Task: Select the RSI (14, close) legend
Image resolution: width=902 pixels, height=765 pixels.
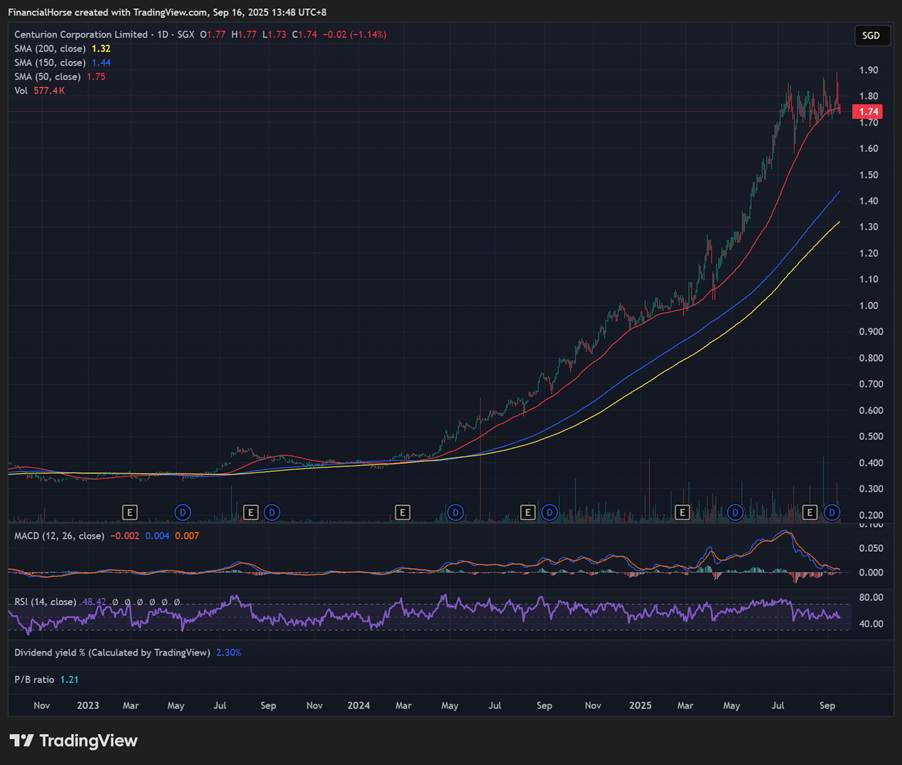Action: click(45, 602)
